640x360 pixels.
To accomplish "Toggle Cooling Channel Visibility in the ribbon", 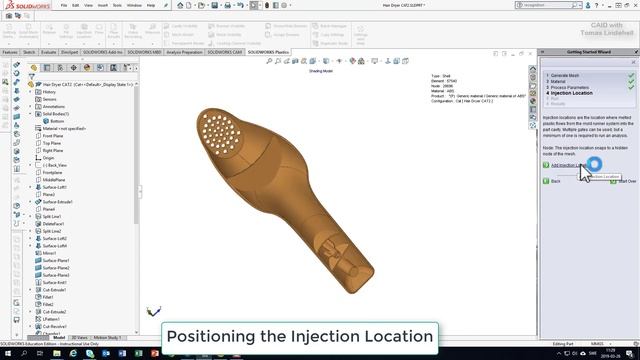I will tap(234, 43).
